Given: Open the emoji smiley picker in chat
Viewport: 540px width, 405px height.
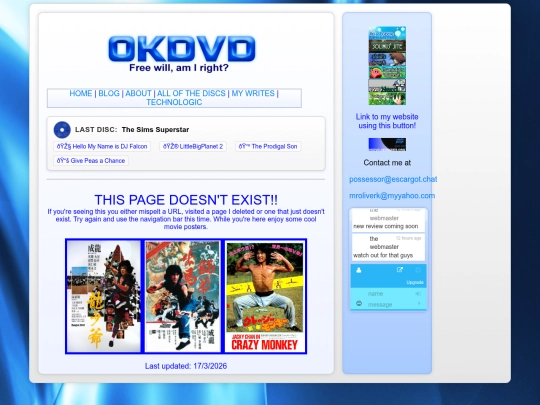Looking at the screenshot, I should click(359, 303).
